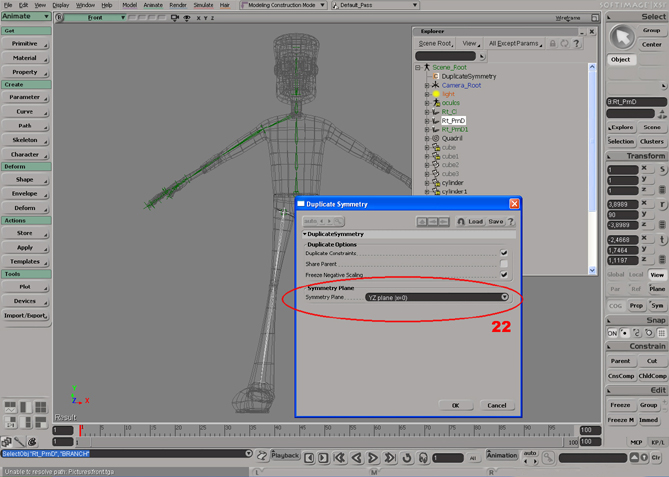Open Explorer help question mark icon
Image resolution: width=669 pixels, height=477 pixels.
pos(577,44)
